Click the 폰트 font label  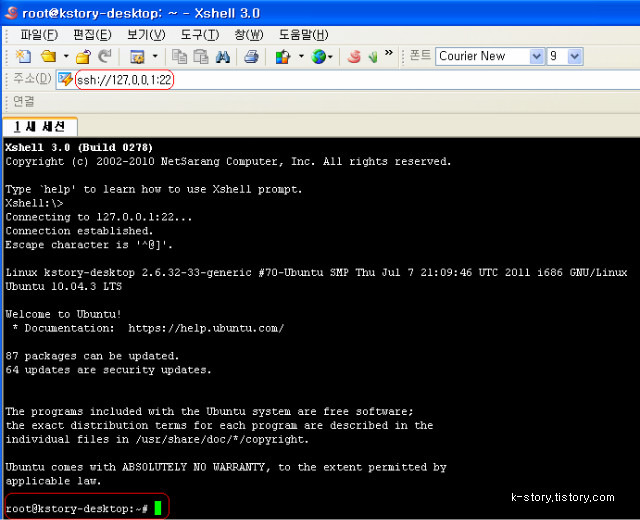pos(420,55)
